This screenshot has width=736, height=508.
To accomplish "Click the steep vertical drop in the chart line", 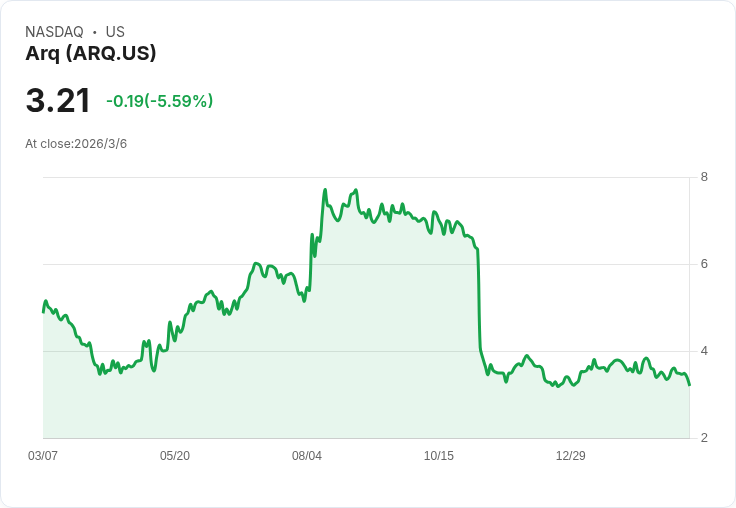I will click(x=479, y=300).
